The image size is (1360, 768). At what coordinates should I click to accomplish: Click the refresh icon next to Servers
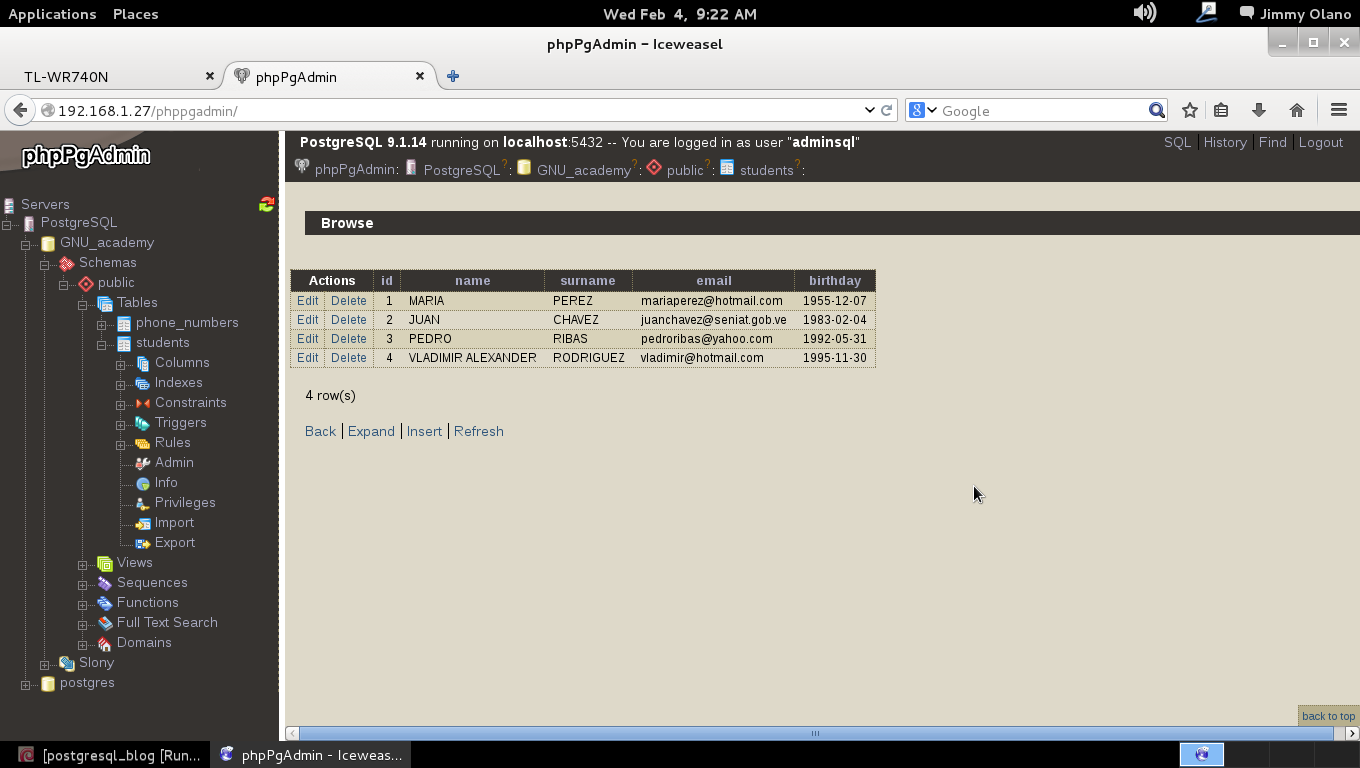266,204
